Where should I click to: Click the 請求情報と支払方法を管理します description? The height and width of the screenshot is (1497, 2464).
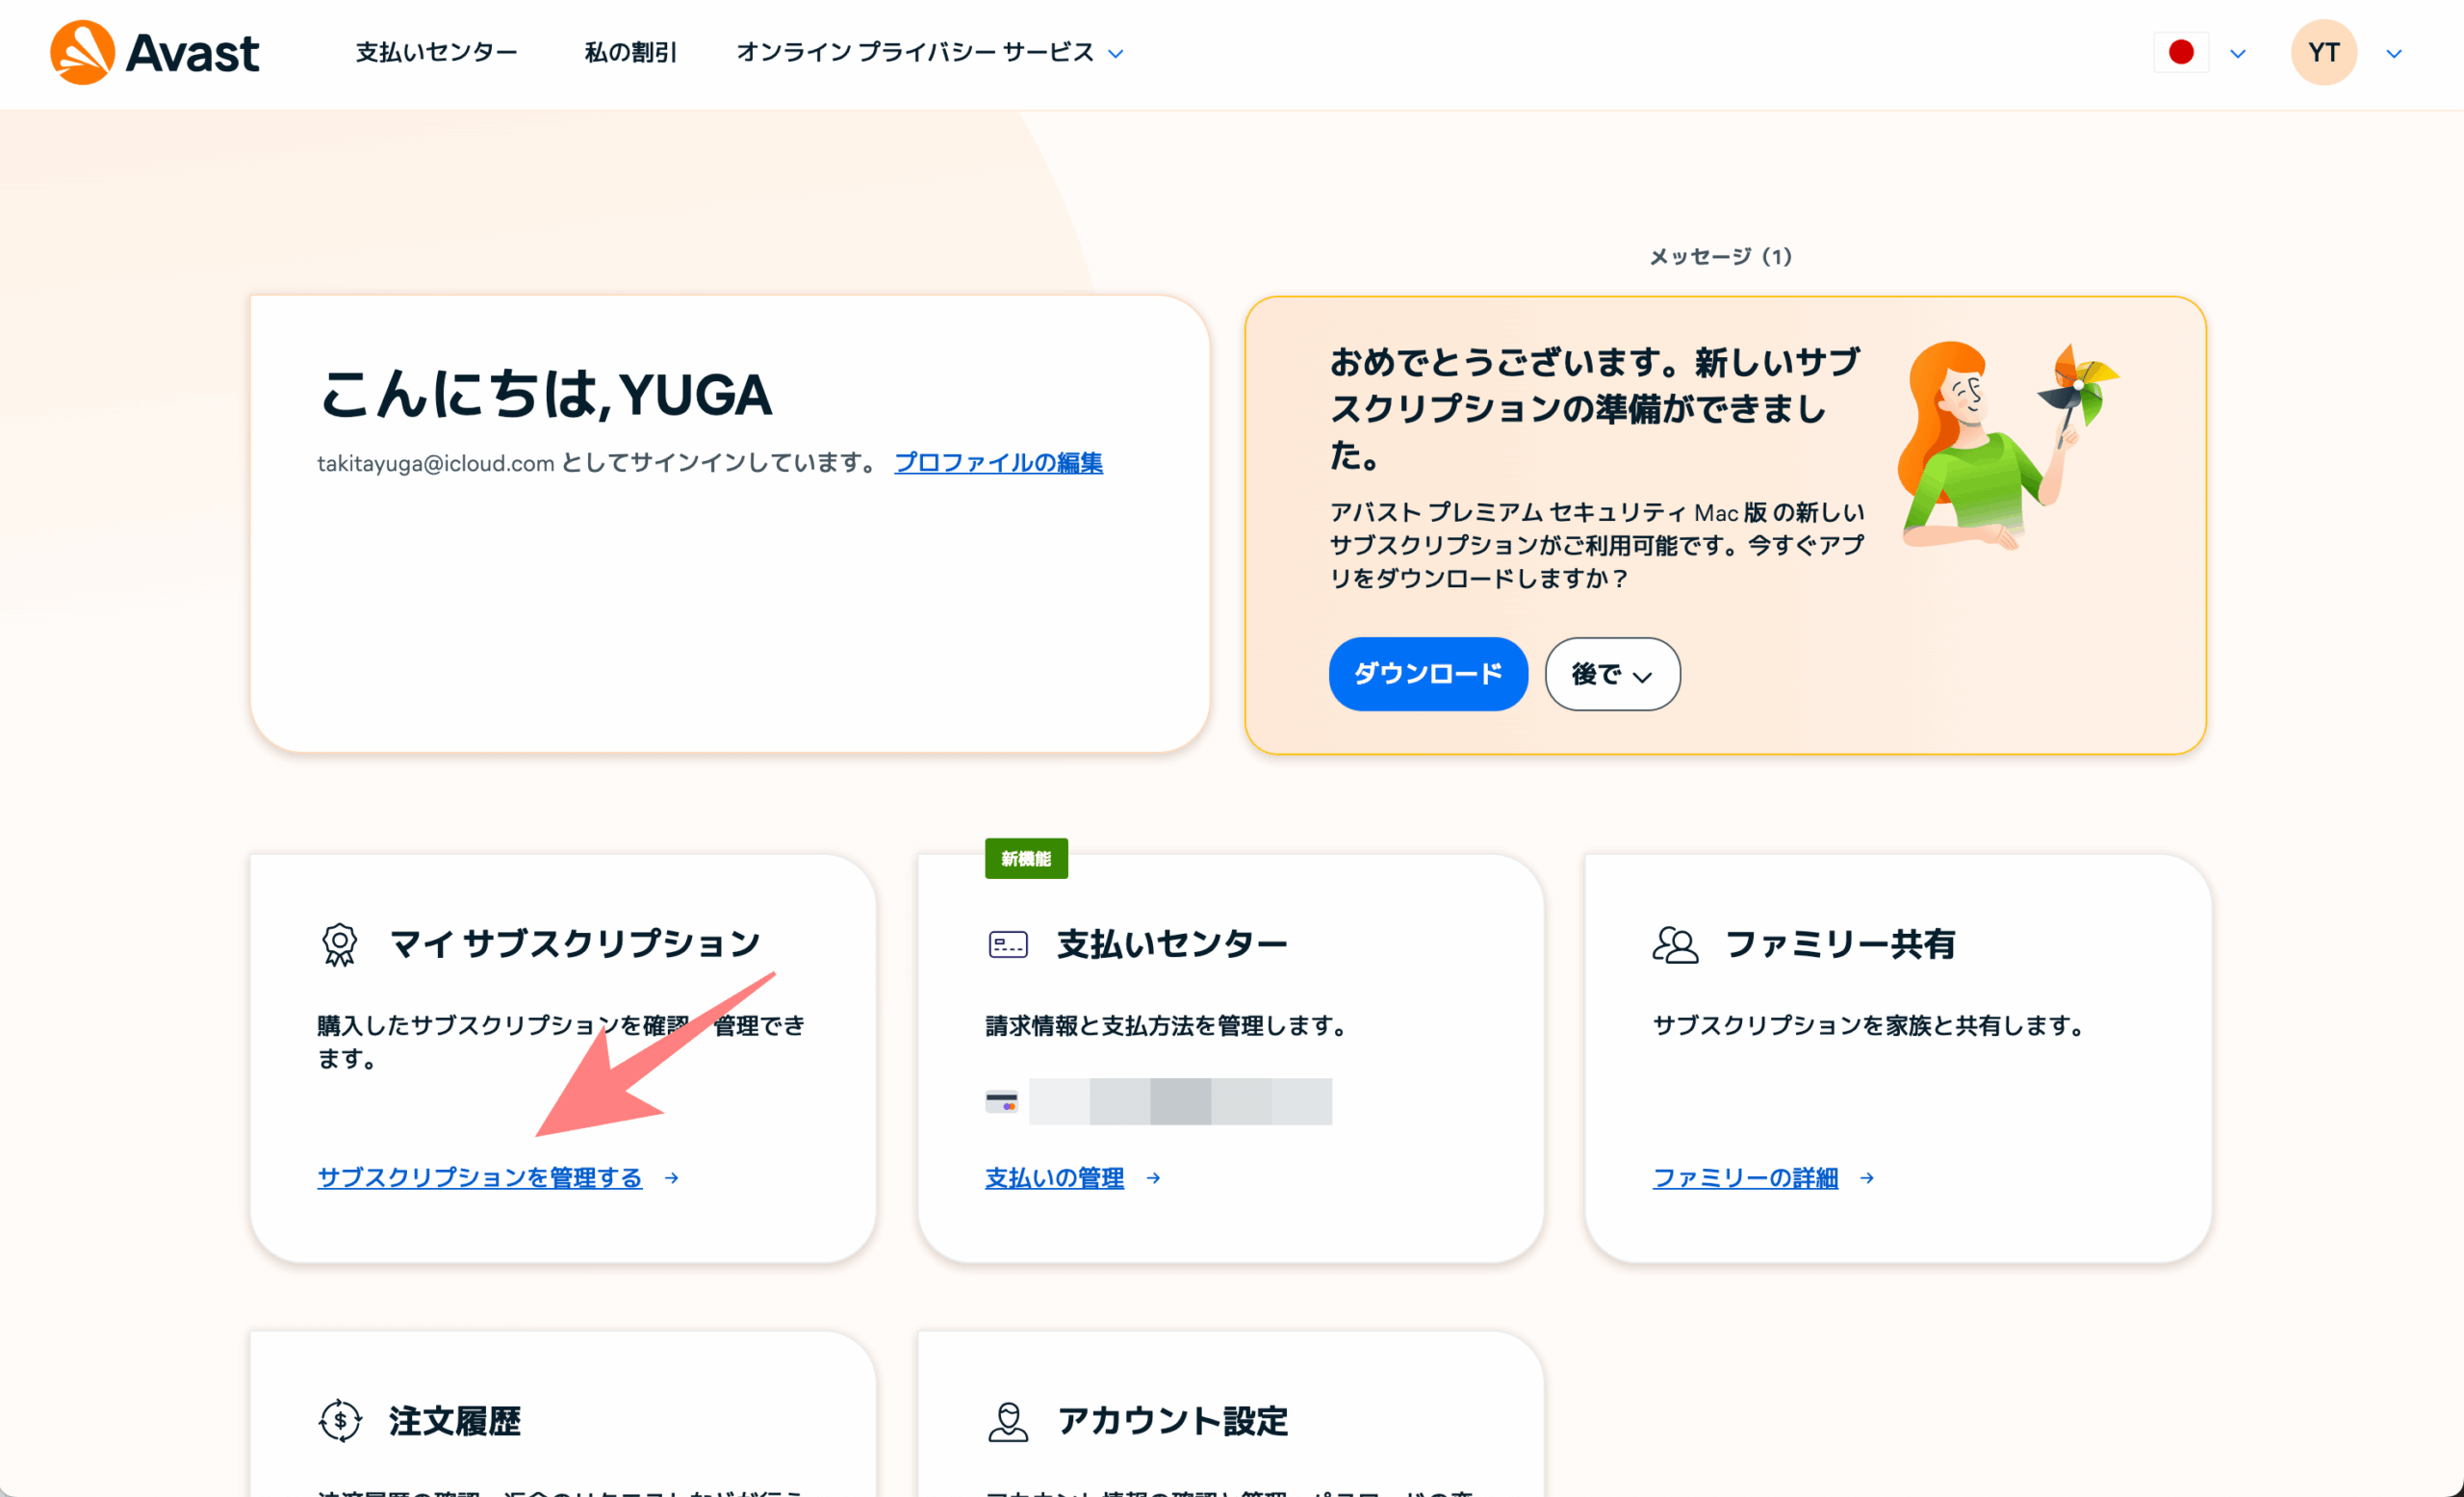[x=1170, y=1026]
